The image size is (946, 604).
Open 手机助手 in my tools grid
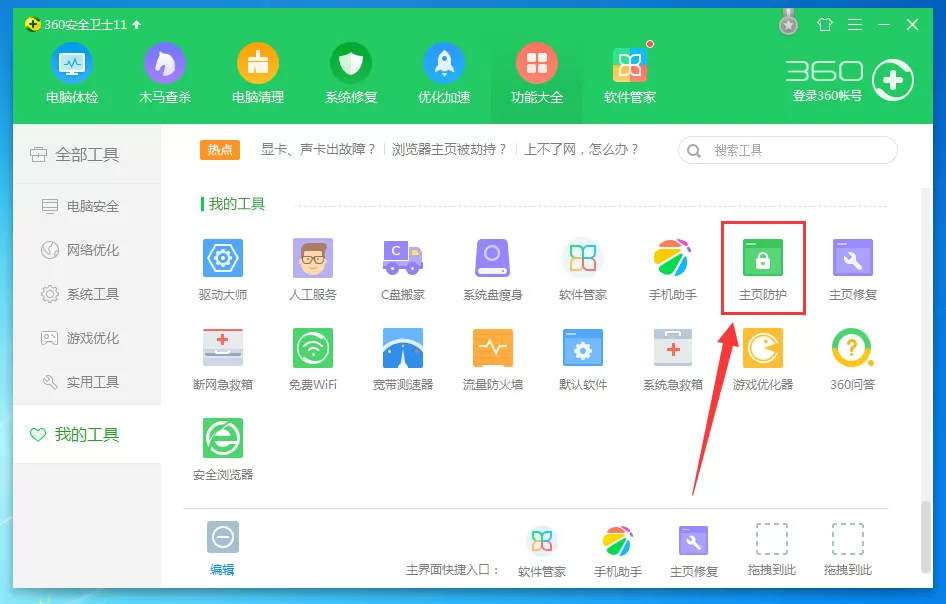tap(672, 269)
